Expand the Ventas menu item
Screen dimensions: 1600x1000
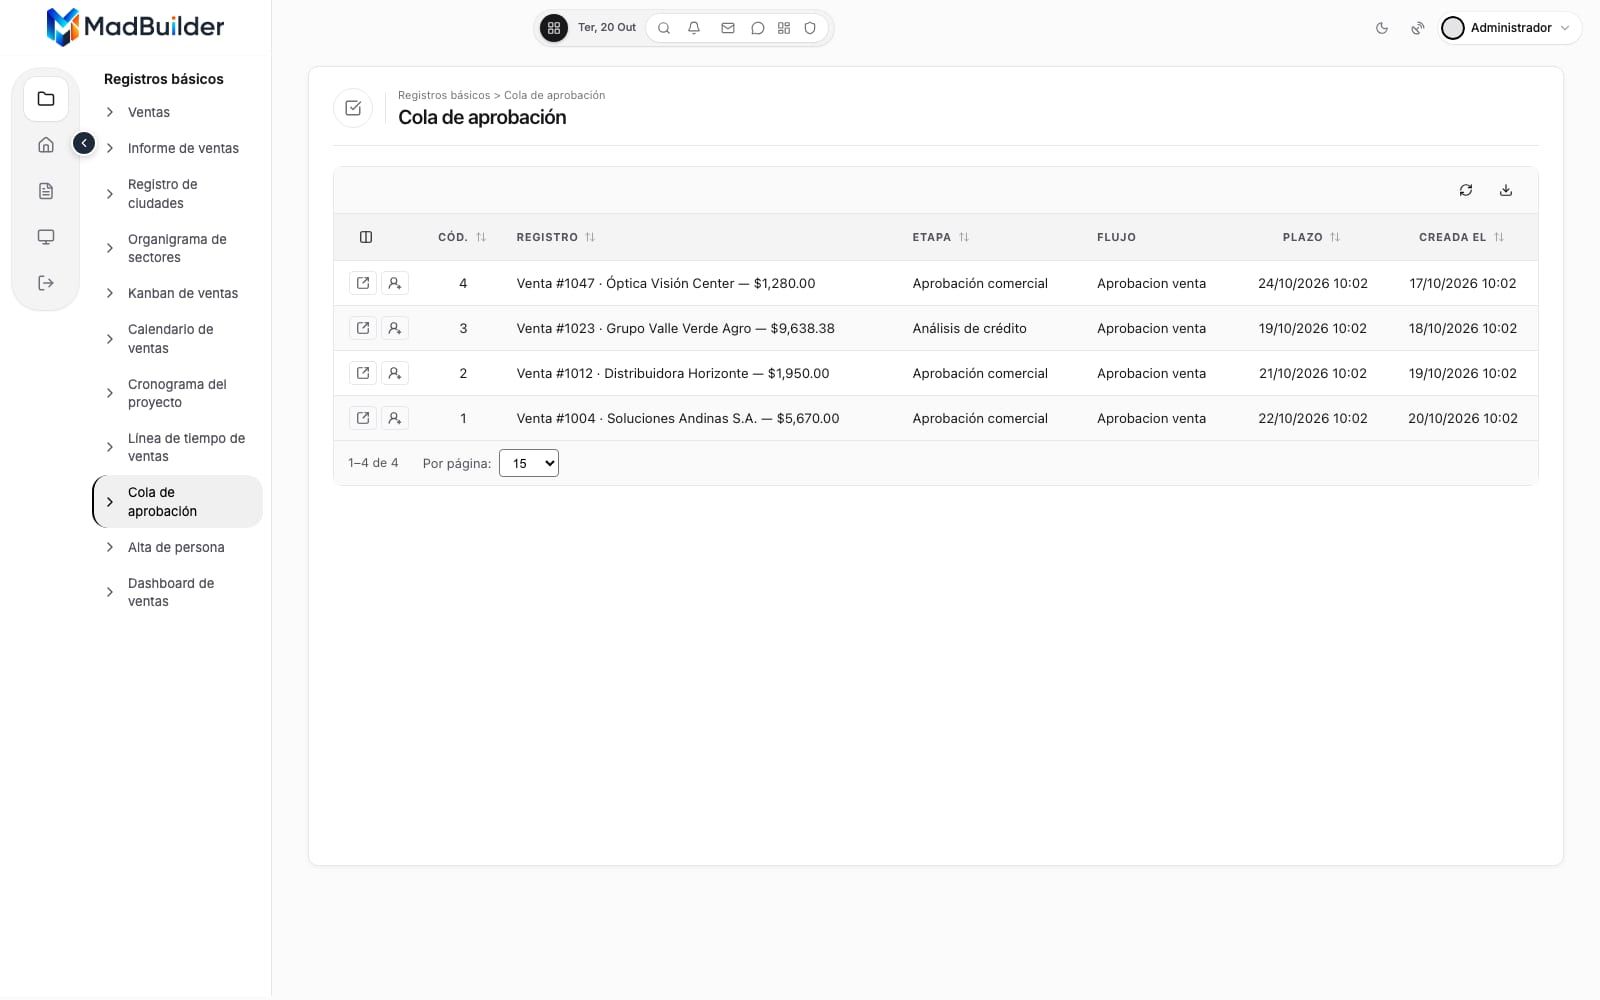[177, 112]
